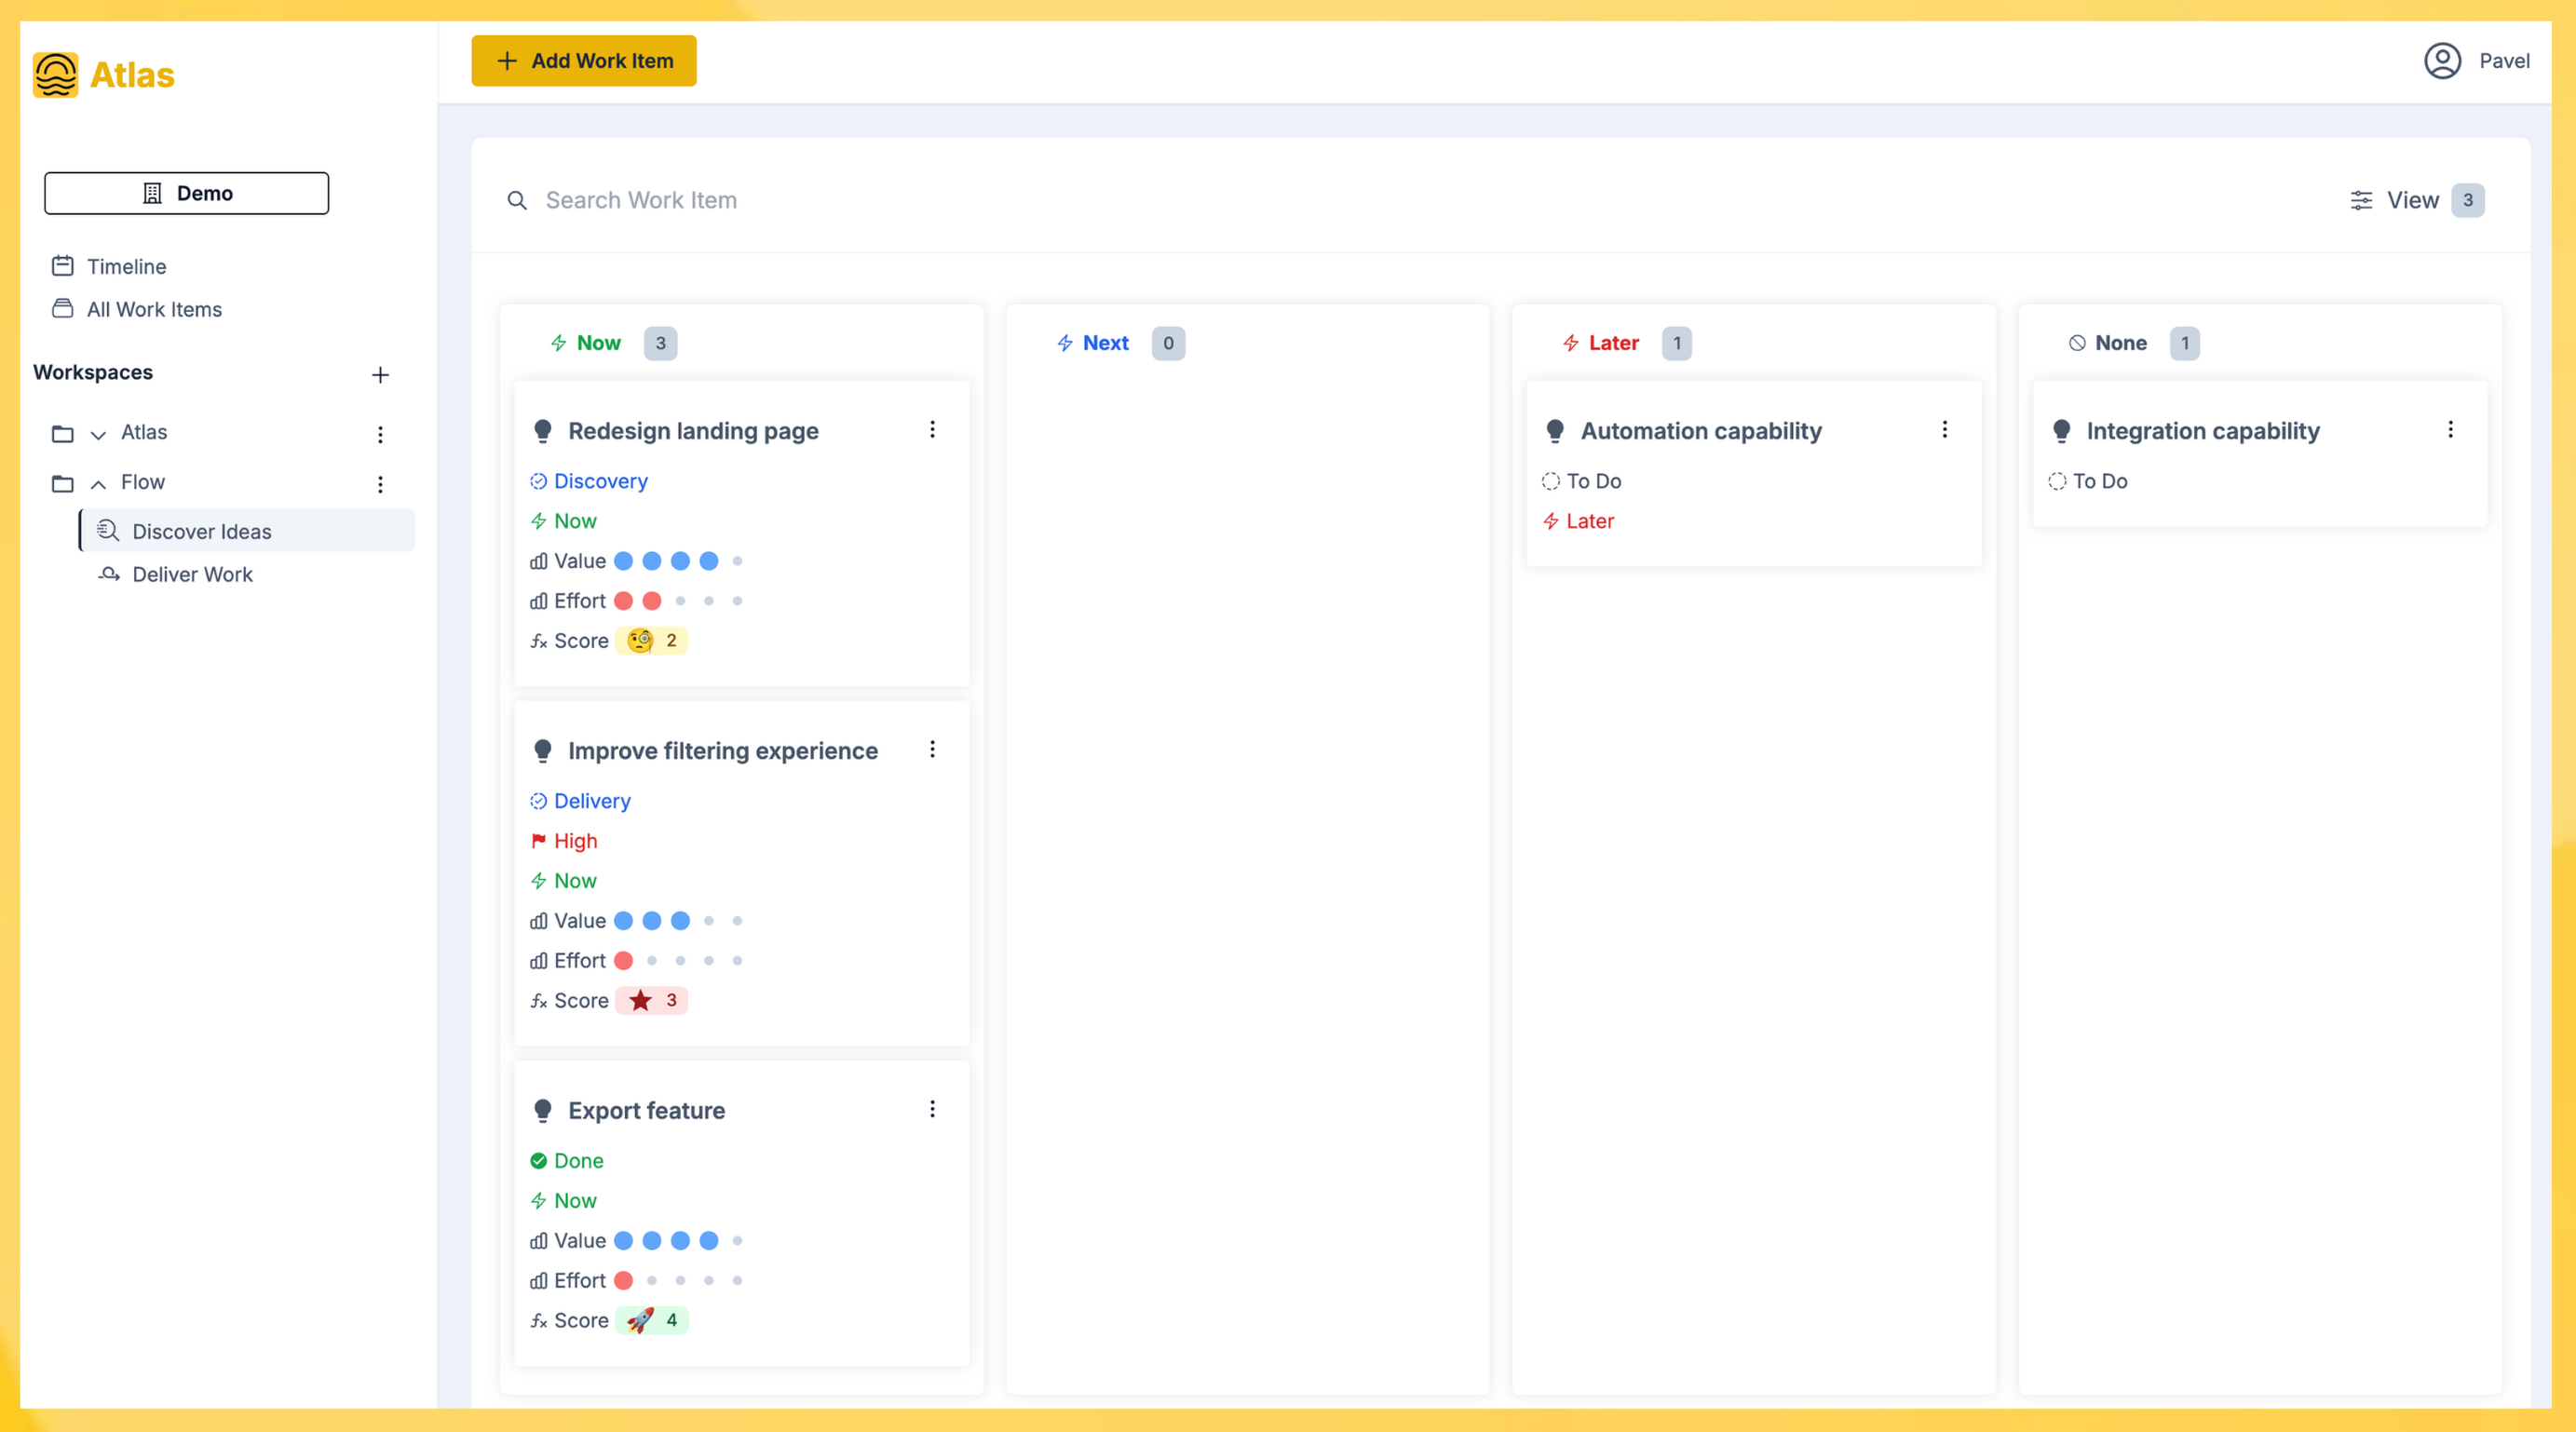Open Deliver Work view in sidebar
The height and width of the screenshot is (1432, 2576).
point(192,574)
